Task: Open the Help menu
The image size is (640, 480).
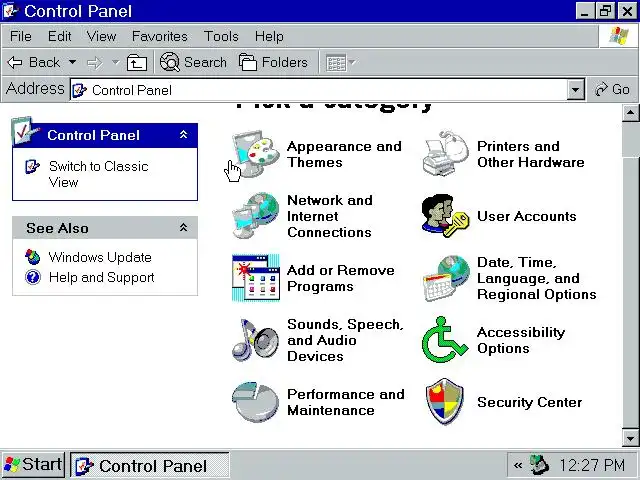Action: pyautogui.click(x=269, y=36)
